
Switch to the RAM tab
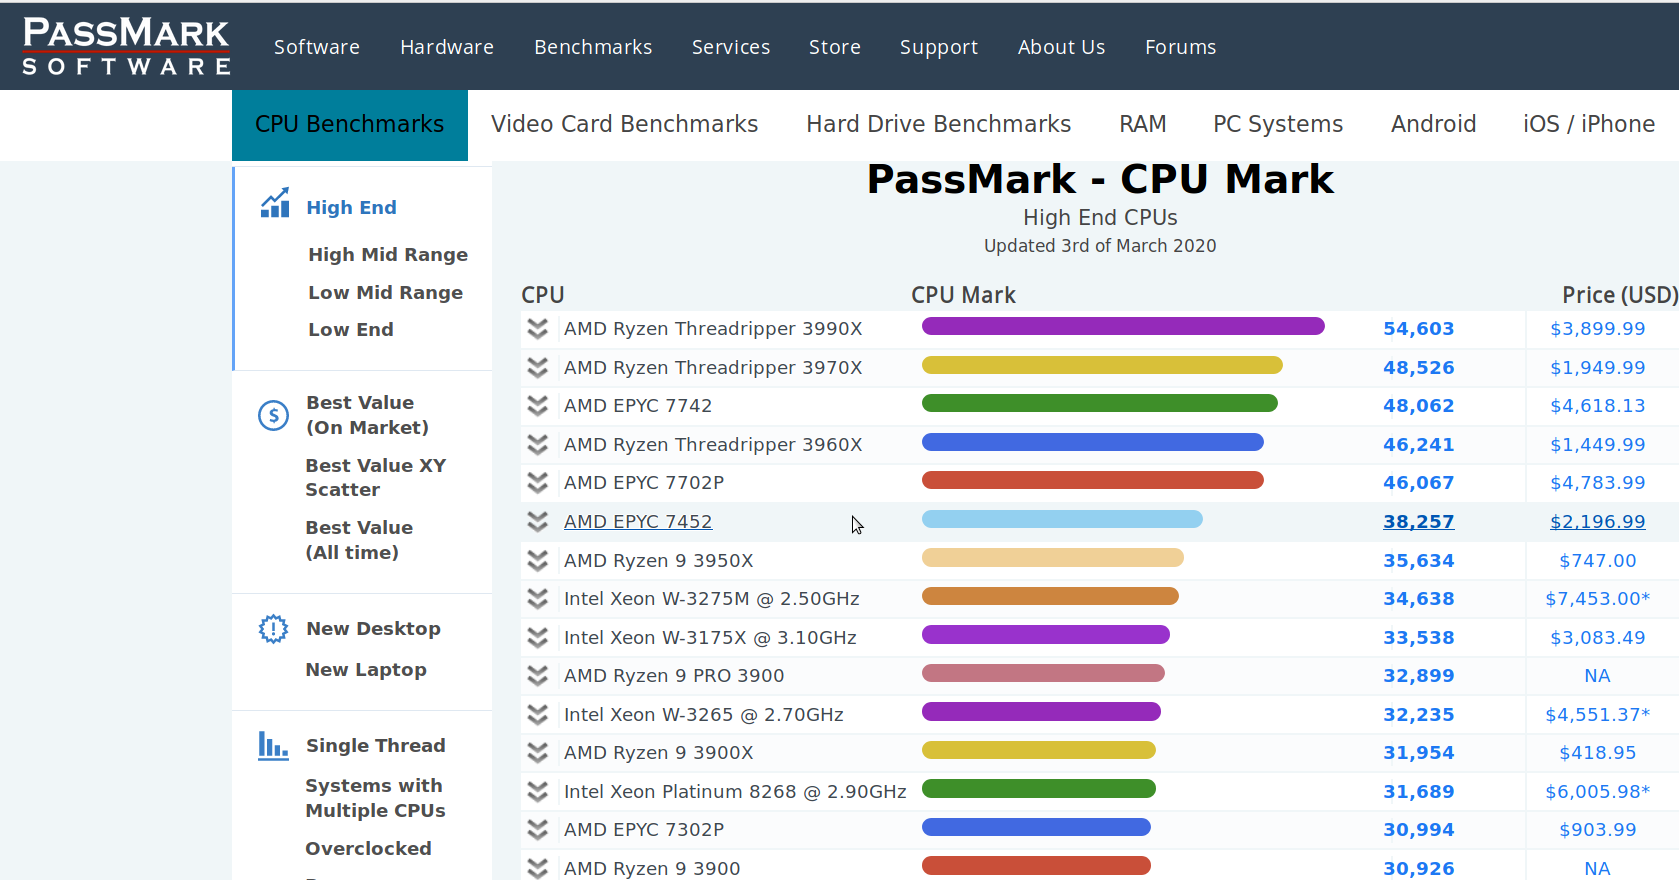pyautogui.click(x=1143, y=124)
